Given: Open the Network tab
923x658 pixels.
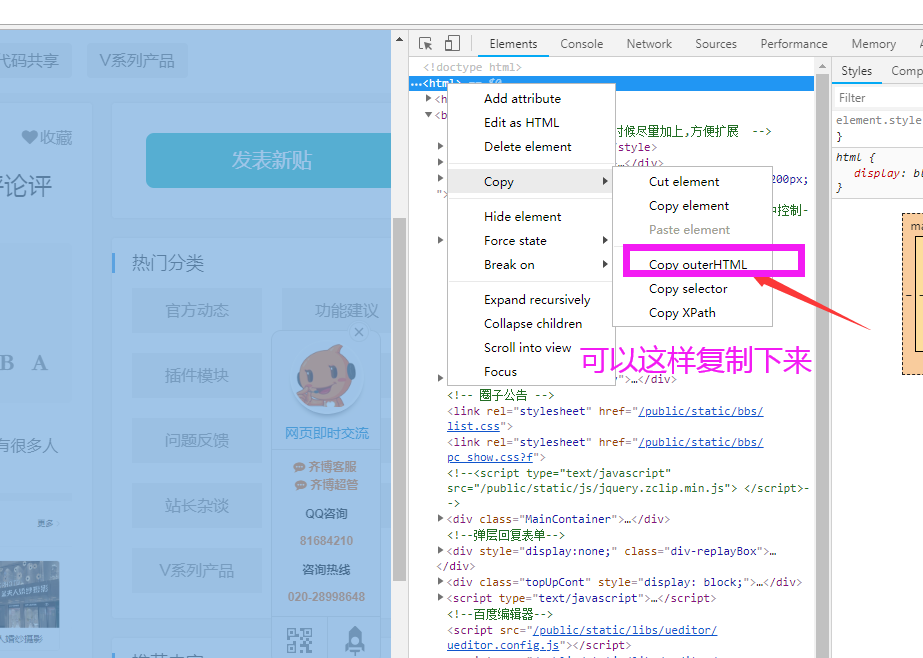Looking at the screenshot, I should [649, 44].
